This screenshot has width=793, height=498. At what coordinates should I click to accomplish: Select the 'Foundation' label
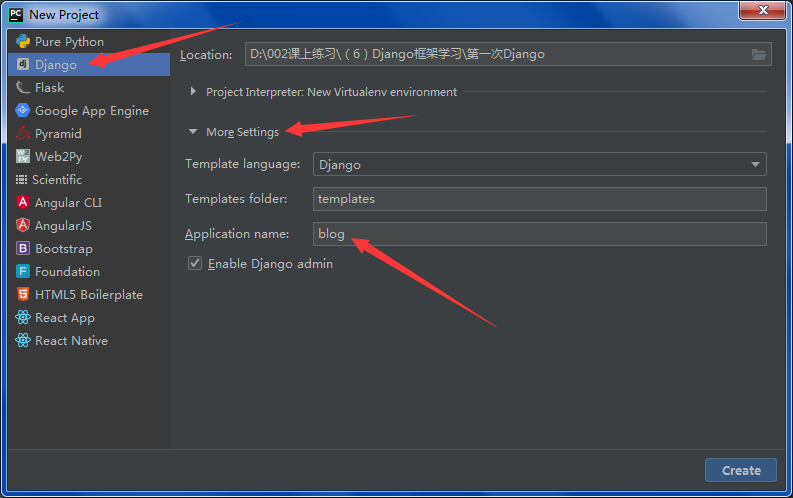[67, 271]
